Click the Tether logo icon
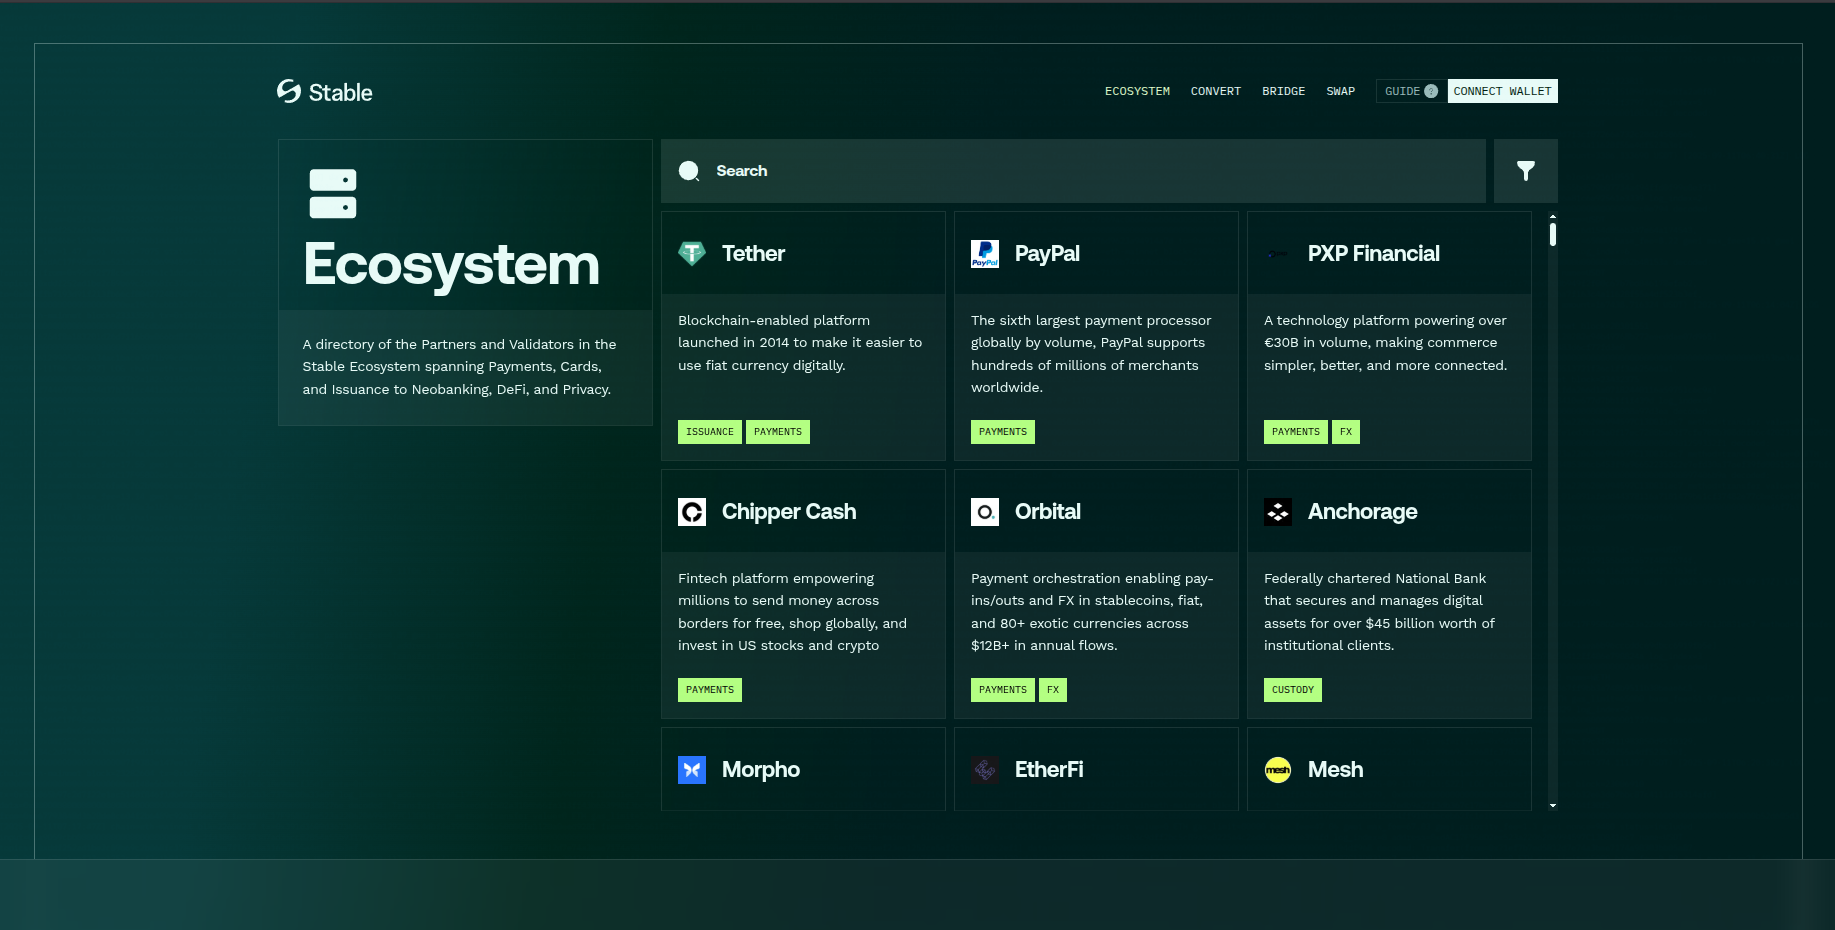 [x=692, y=254]
